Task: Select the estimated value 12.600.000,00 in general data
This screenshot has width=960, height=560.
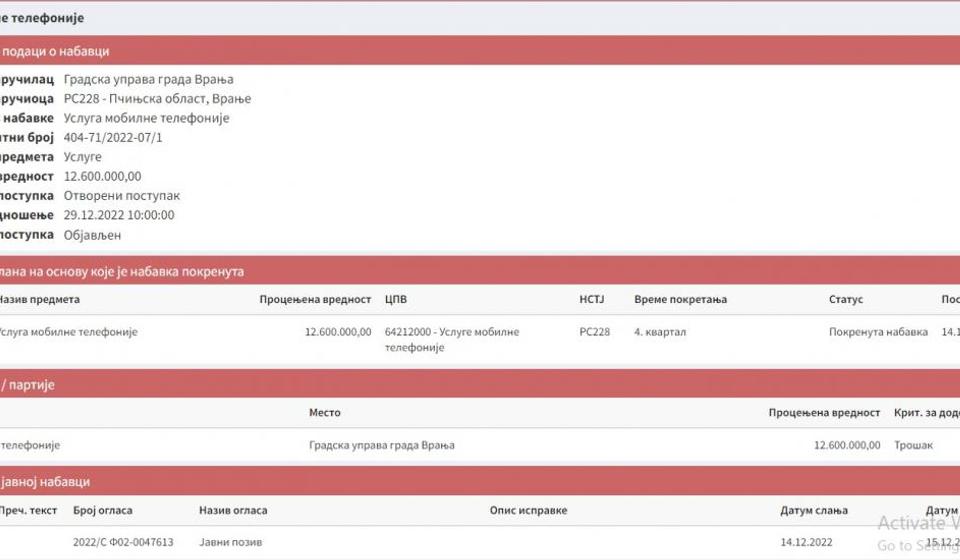Action: tap(102, 176)
